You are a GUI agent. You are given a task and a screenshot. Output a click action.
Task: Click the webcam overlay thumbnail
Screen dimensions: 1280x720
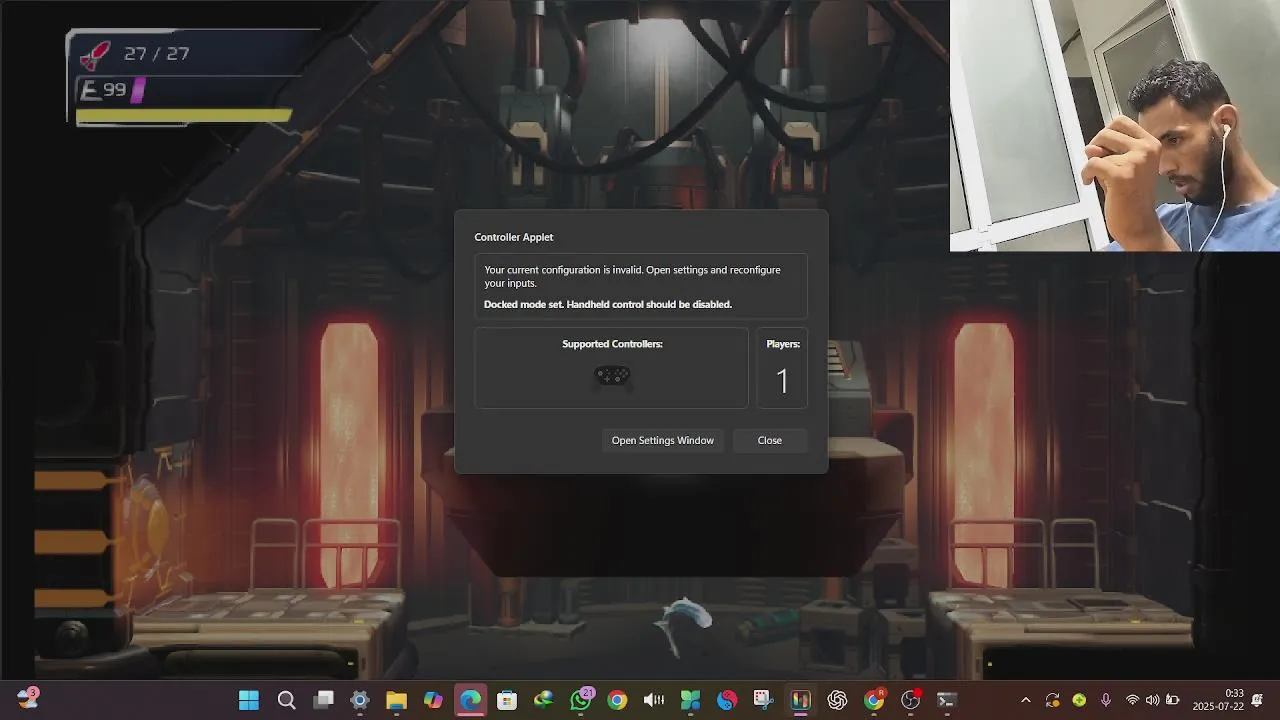[1115, 125]
